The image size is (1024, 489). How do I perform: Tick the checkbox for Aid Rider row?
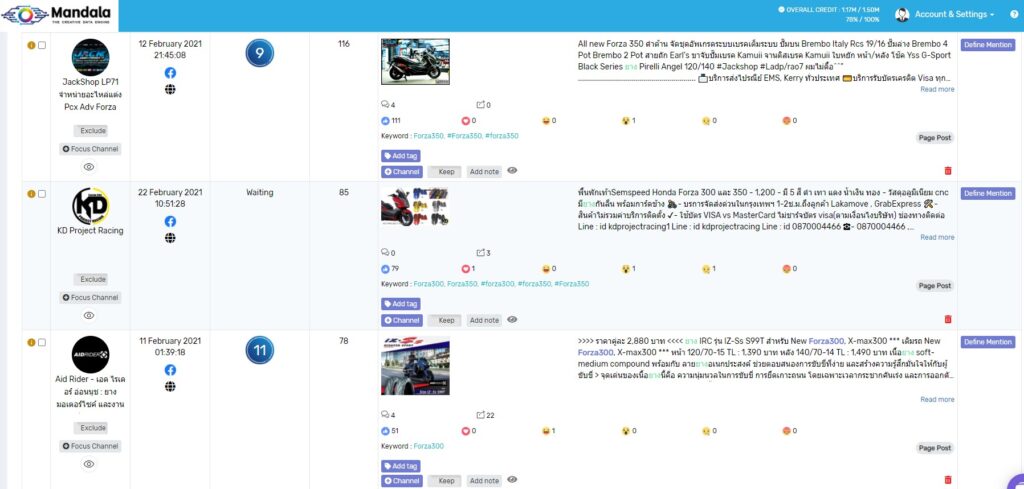coord(42,342)
